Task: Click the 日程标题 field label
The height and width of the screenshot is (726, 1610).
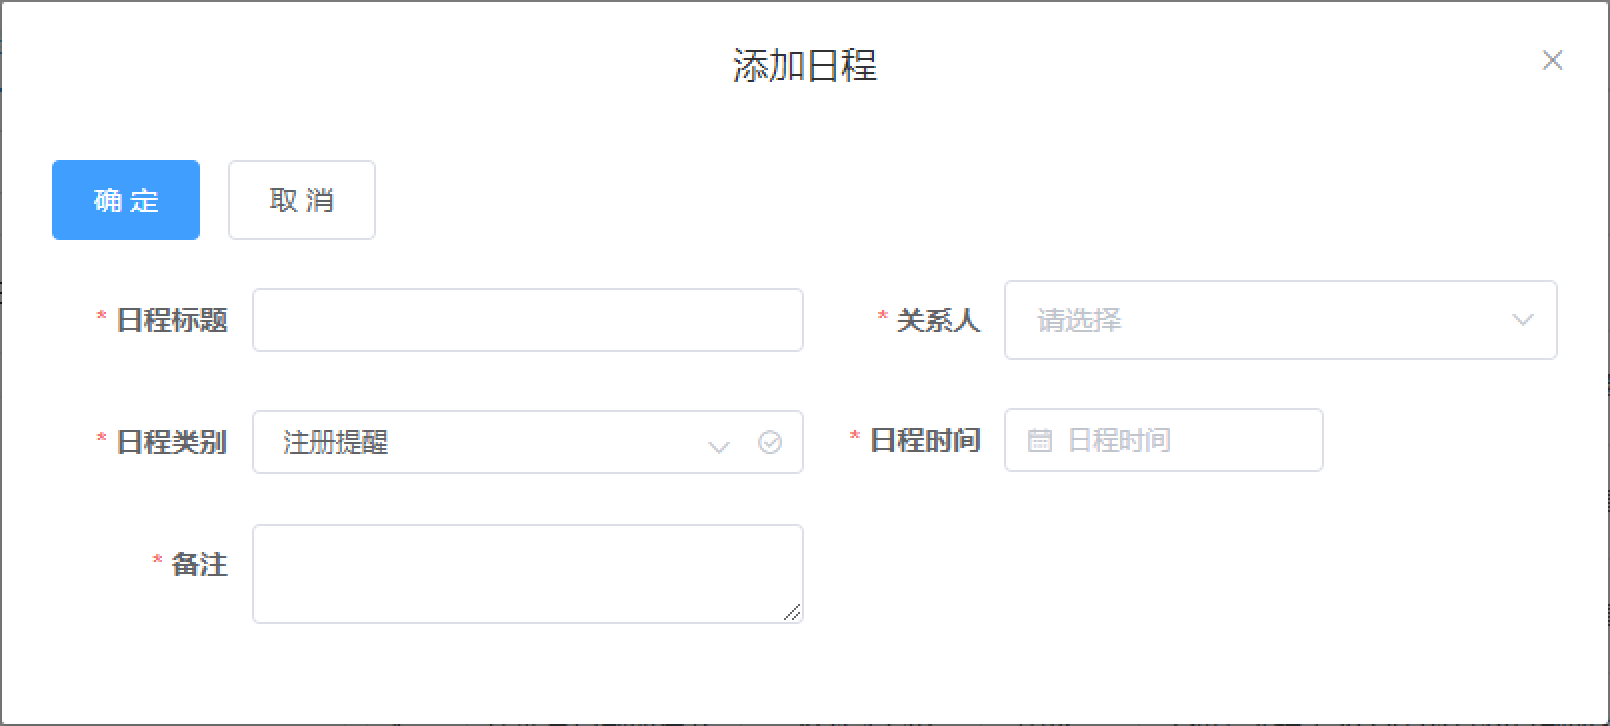Action: tap(172, 320)
